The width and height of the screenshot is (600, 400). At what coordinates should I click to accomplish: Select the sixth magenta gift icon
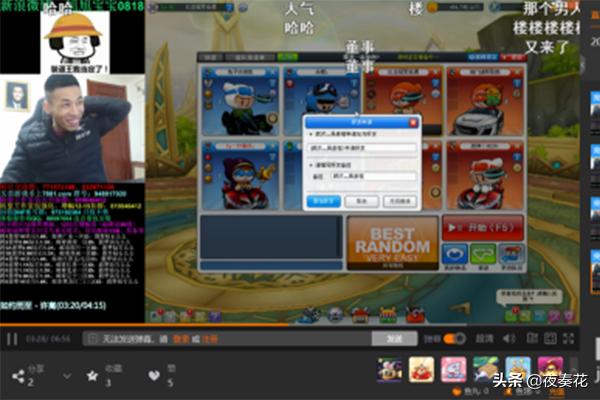[550, 369]
